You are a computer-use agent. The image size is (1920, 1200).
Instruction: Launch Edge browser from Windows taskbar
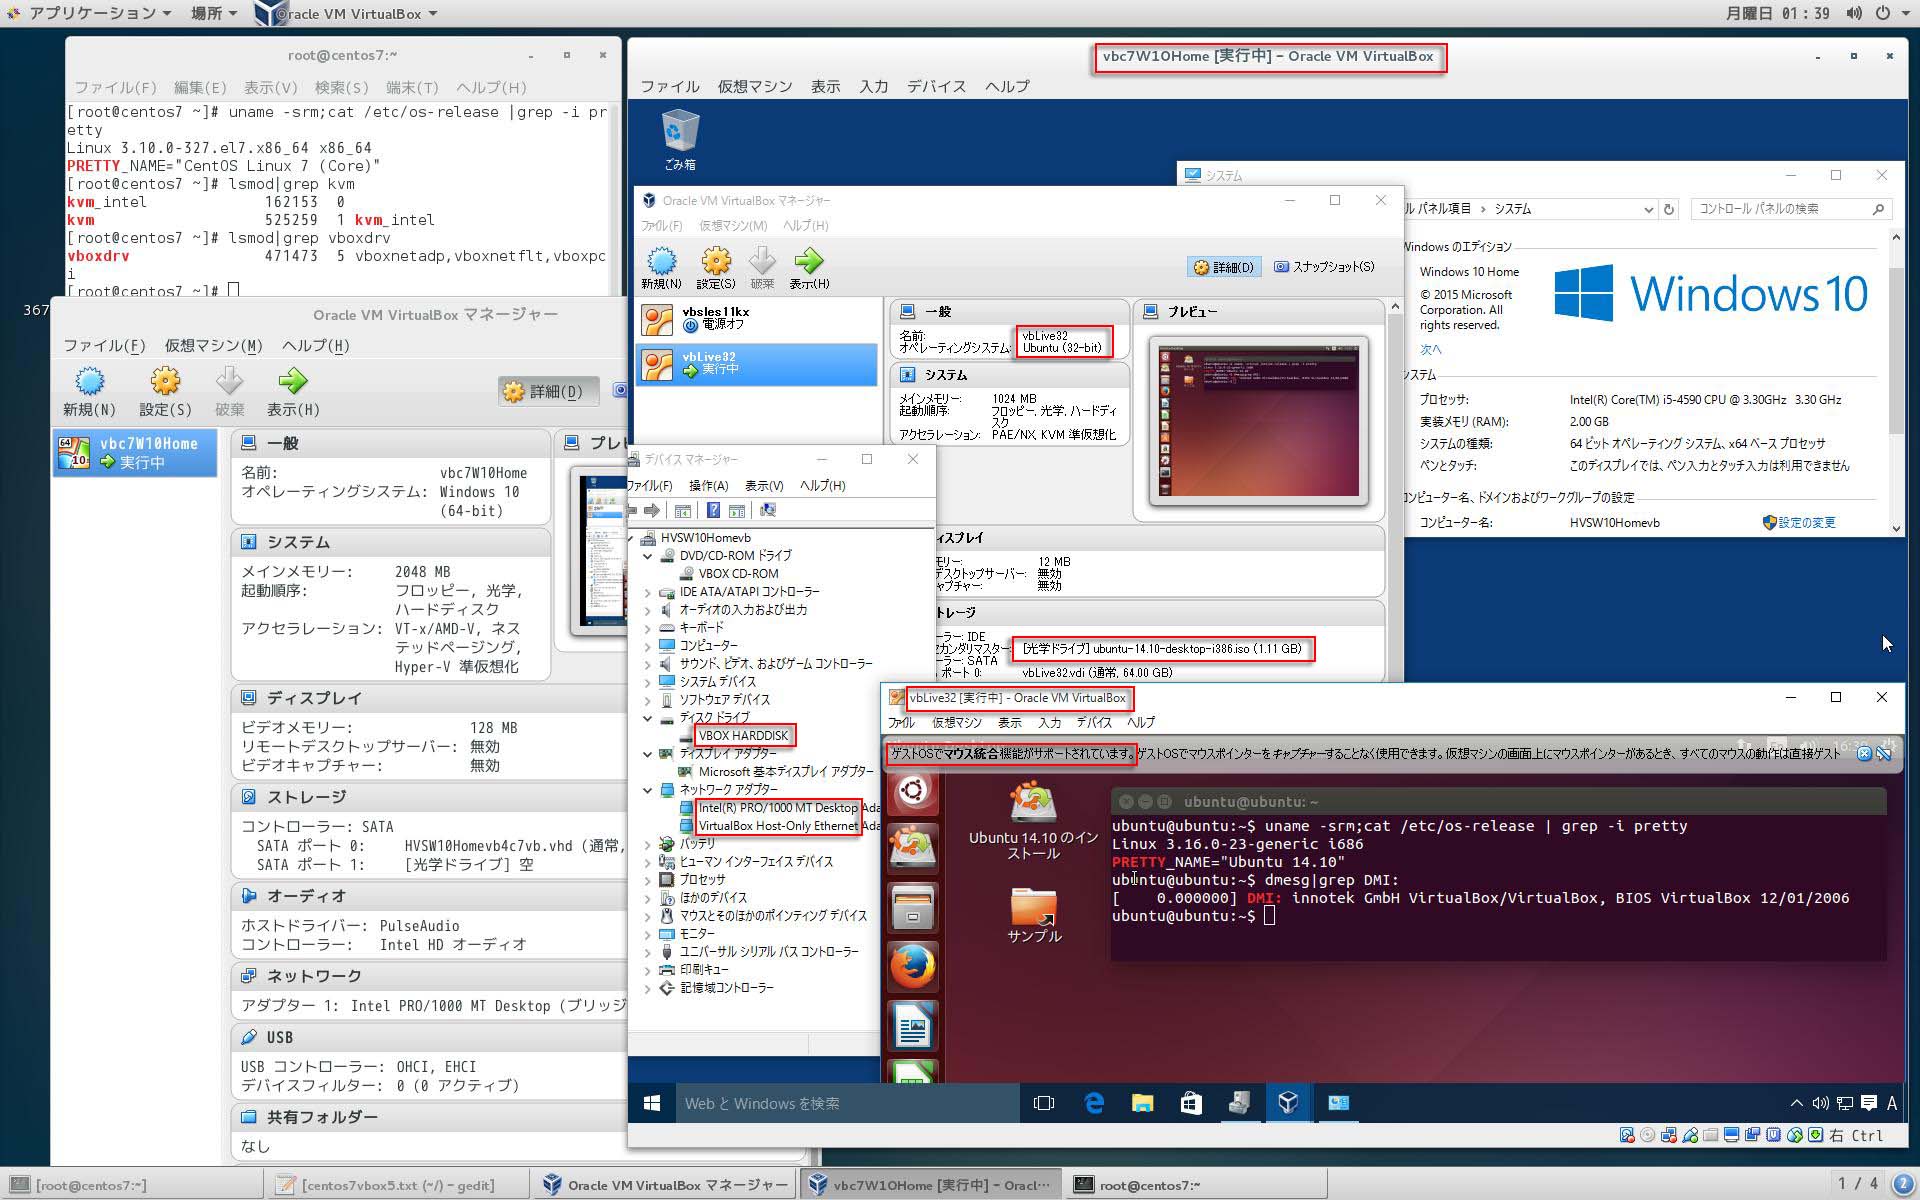point(1094,1103)
